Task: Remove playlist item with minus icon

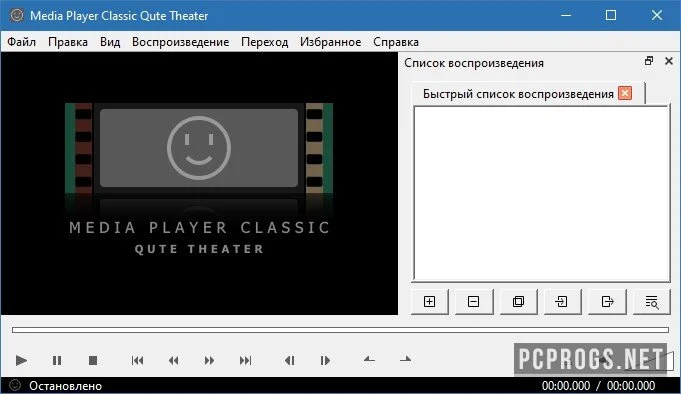Action: point(474,301)
